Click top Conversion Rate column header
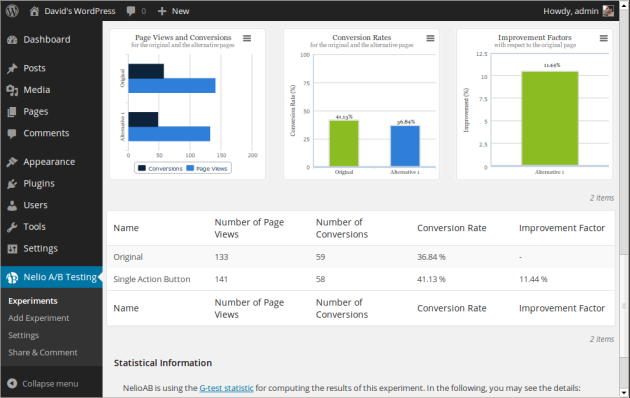This screenshot has height=398, width=630. click(452, 228)
